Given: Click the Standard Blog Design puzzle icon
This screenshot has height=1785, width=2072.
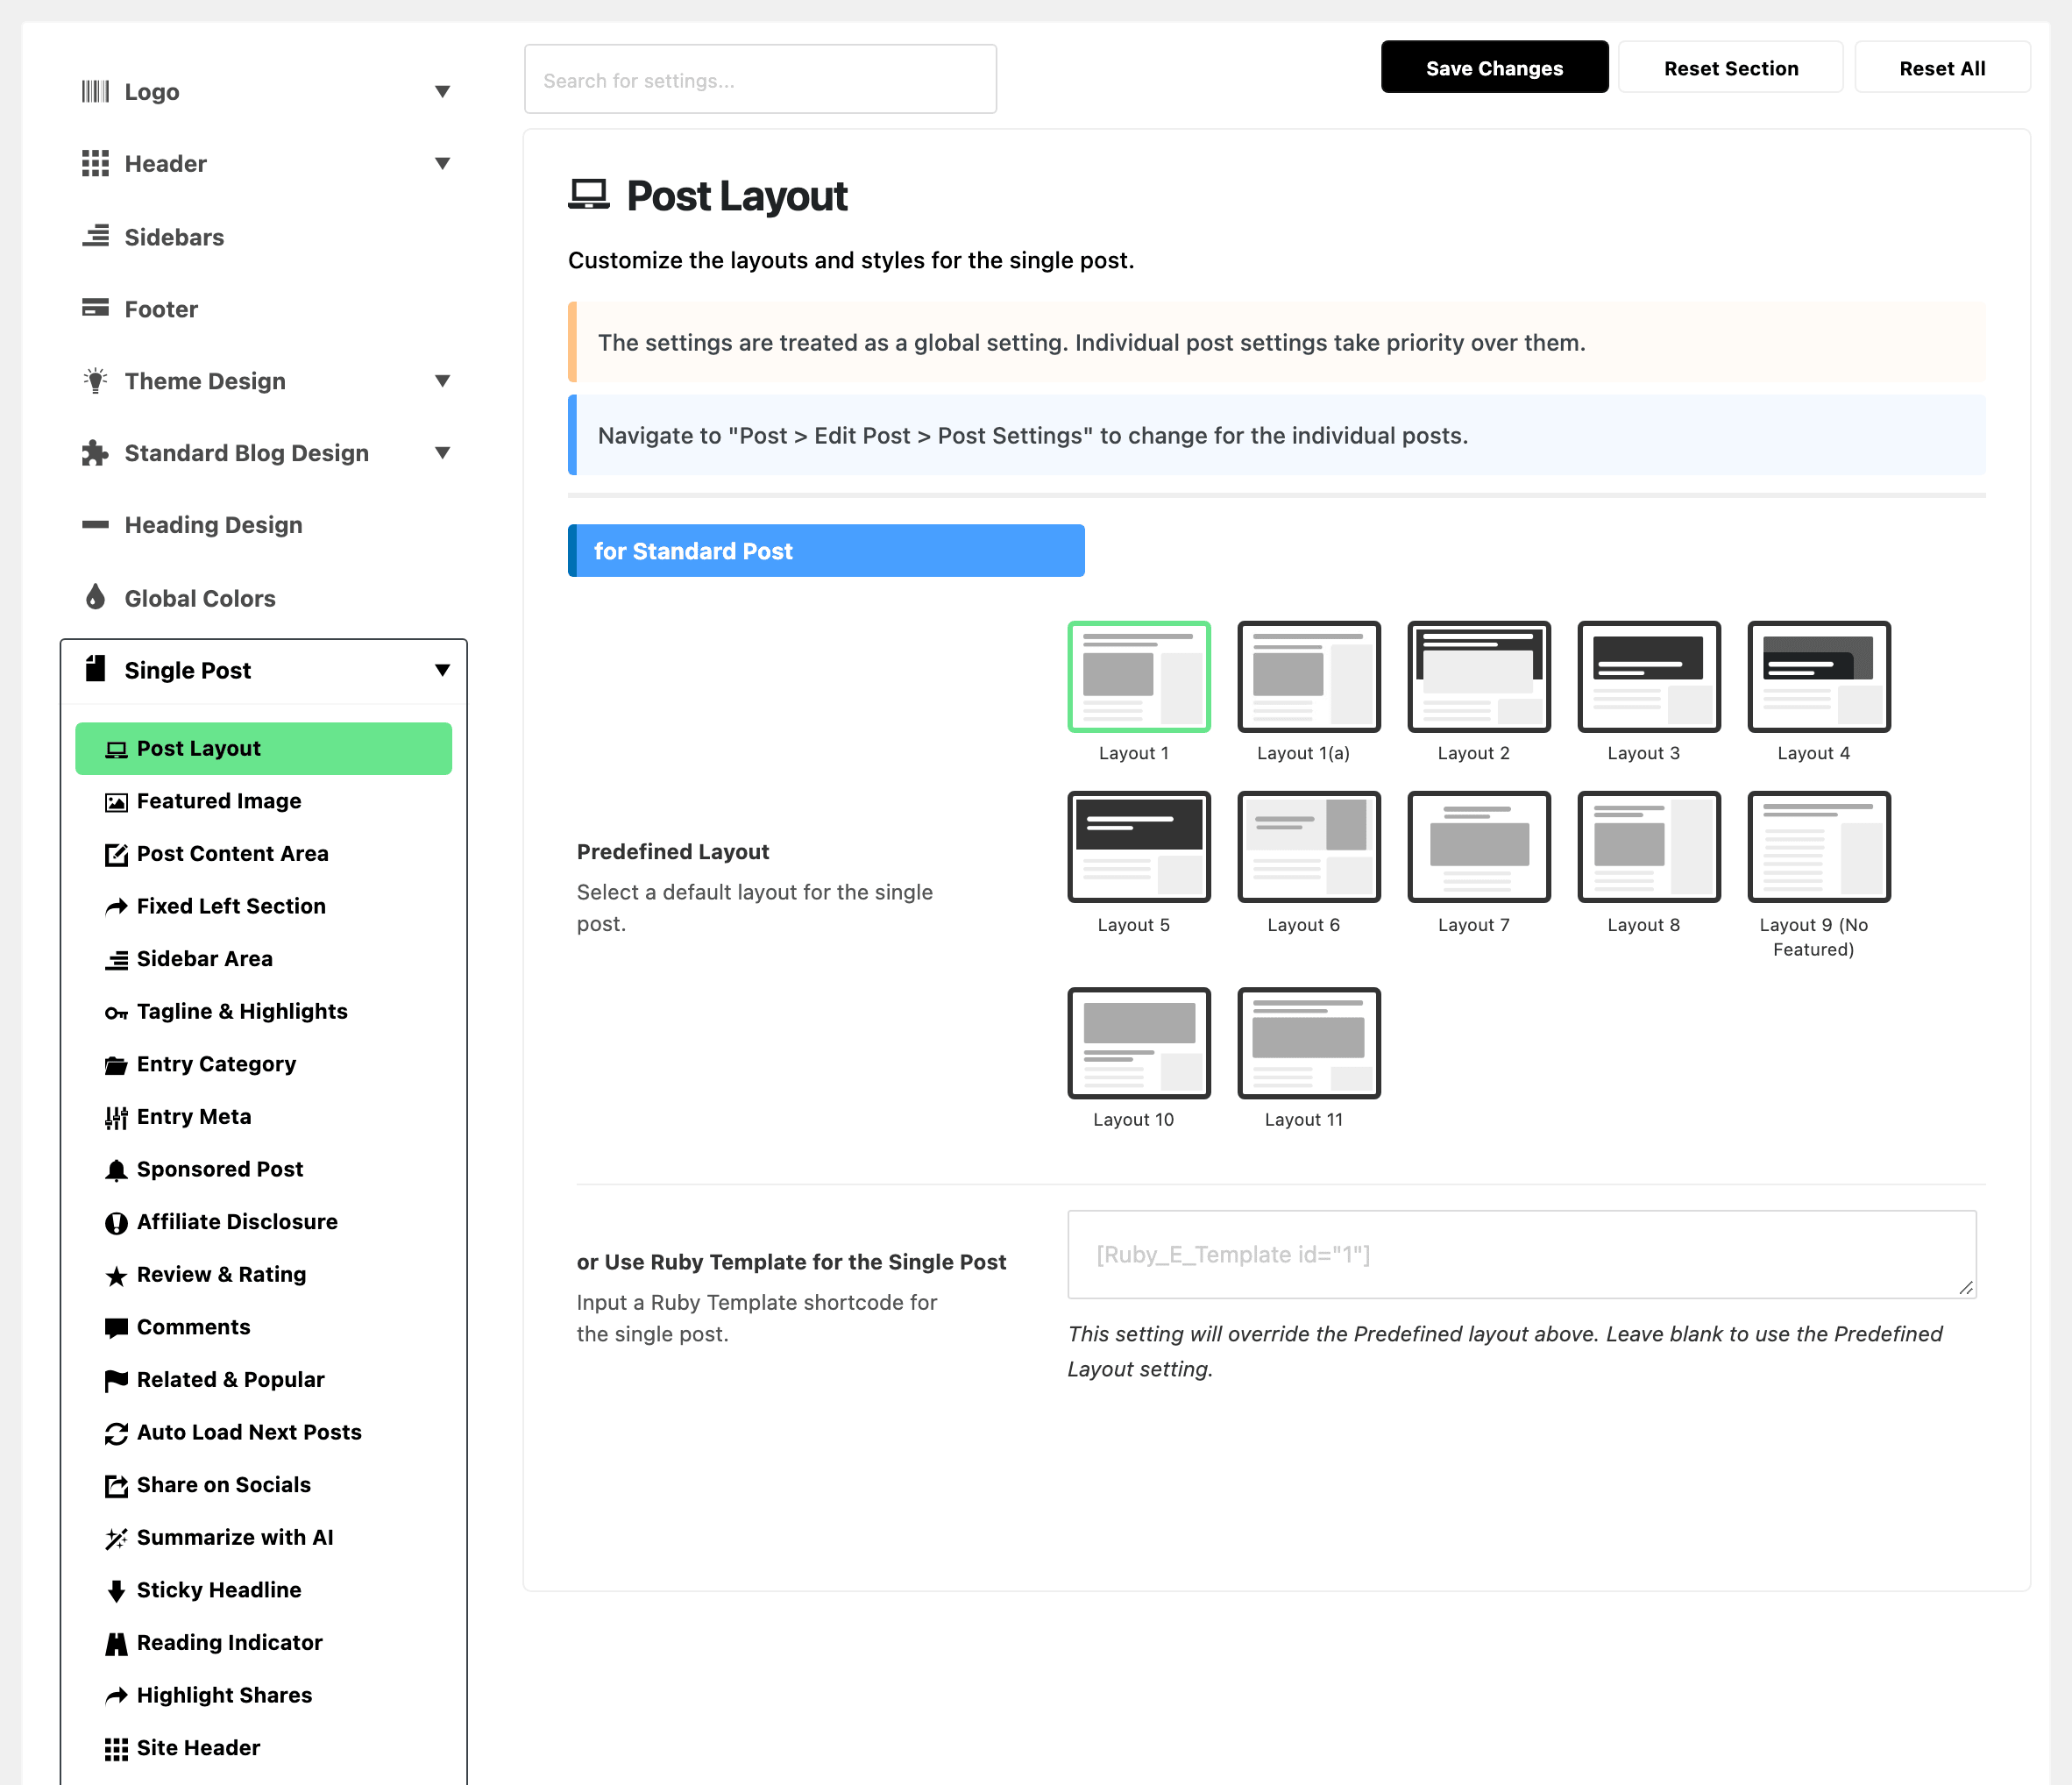Looking at the screenshot, I should click(x=95, y=453).
